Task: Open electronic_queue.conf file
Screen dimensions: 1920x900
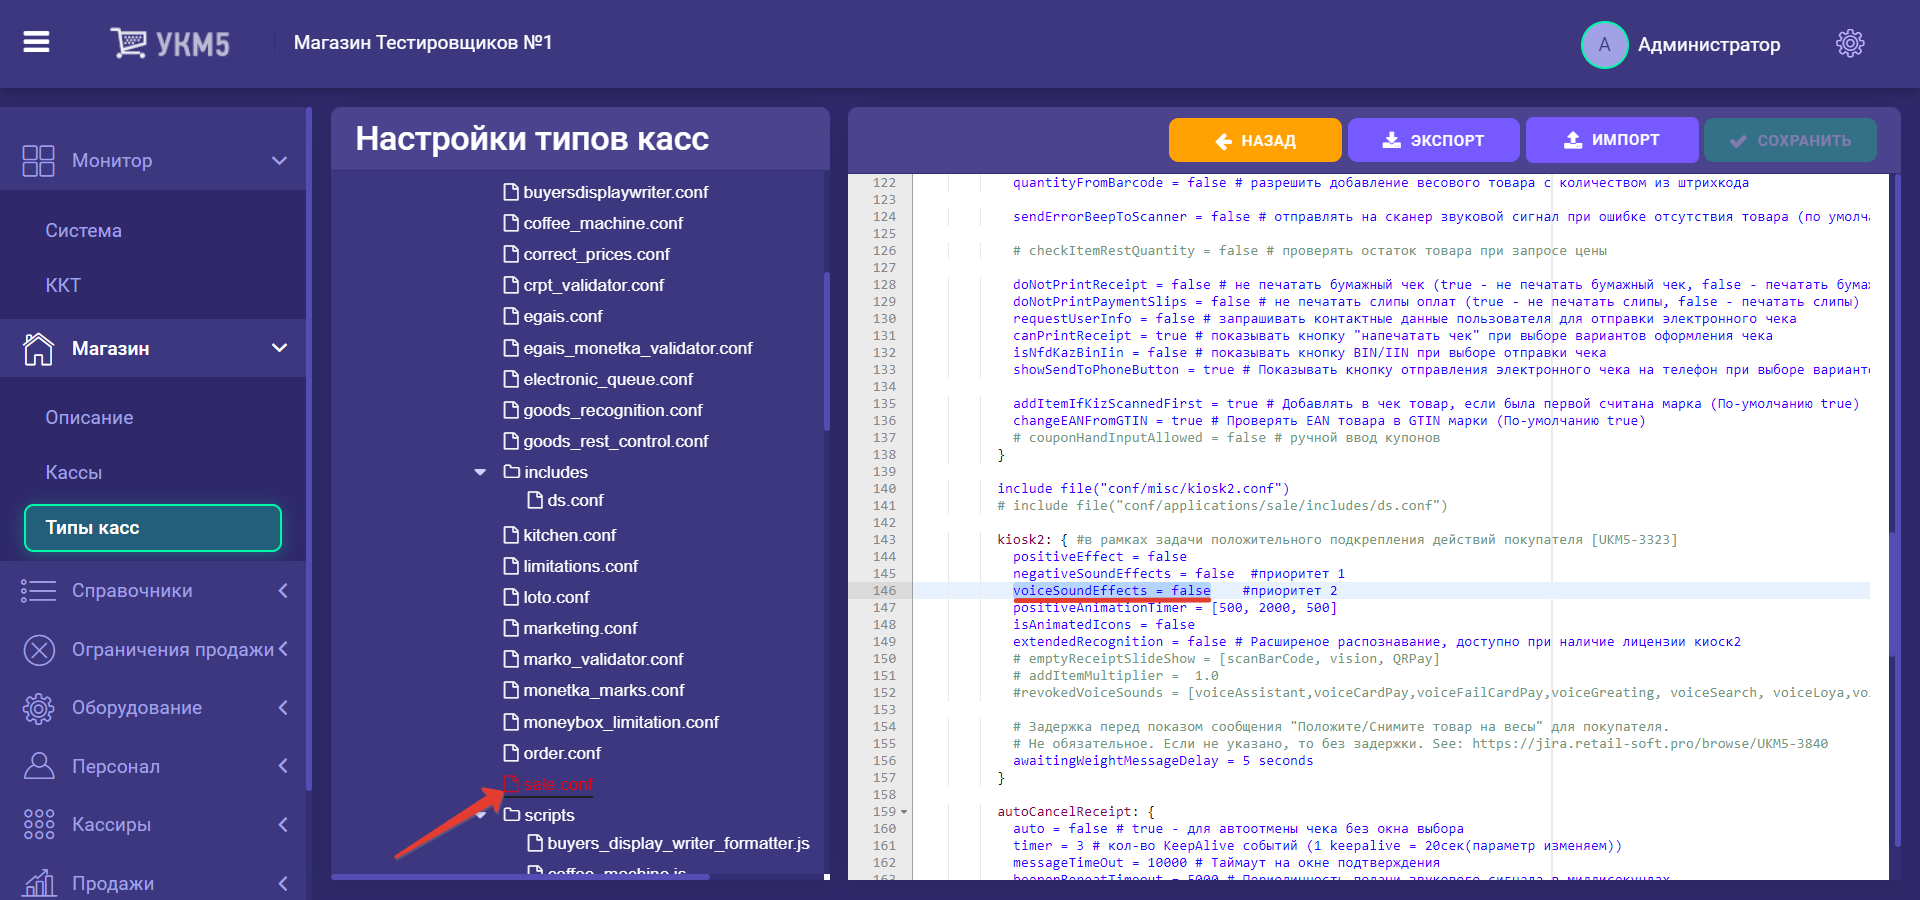Action: [x=608, y=379]
